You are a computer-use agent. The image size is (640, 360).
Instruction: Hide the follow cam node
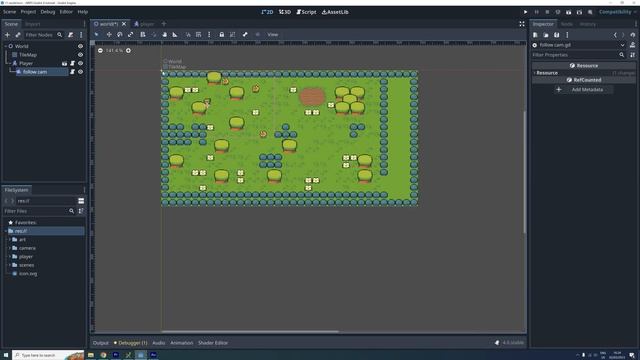[80, 72]
